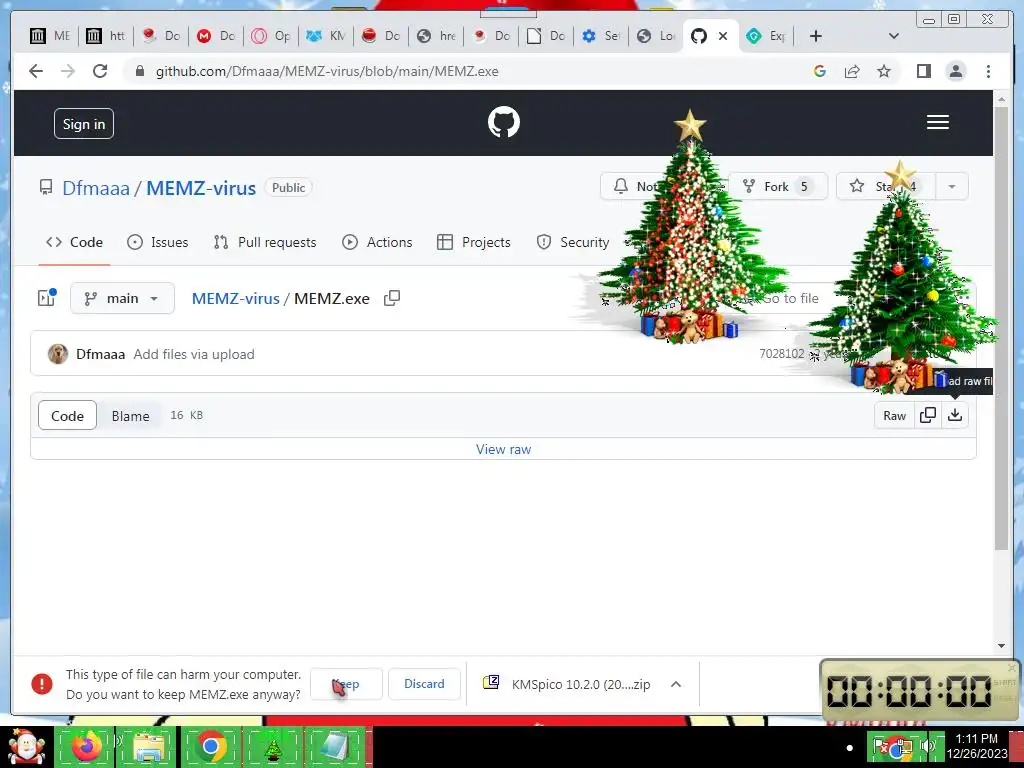Open the View raw link
Image resolution: width=1024 pixels, height=768 pixels.
coord(504,449)
